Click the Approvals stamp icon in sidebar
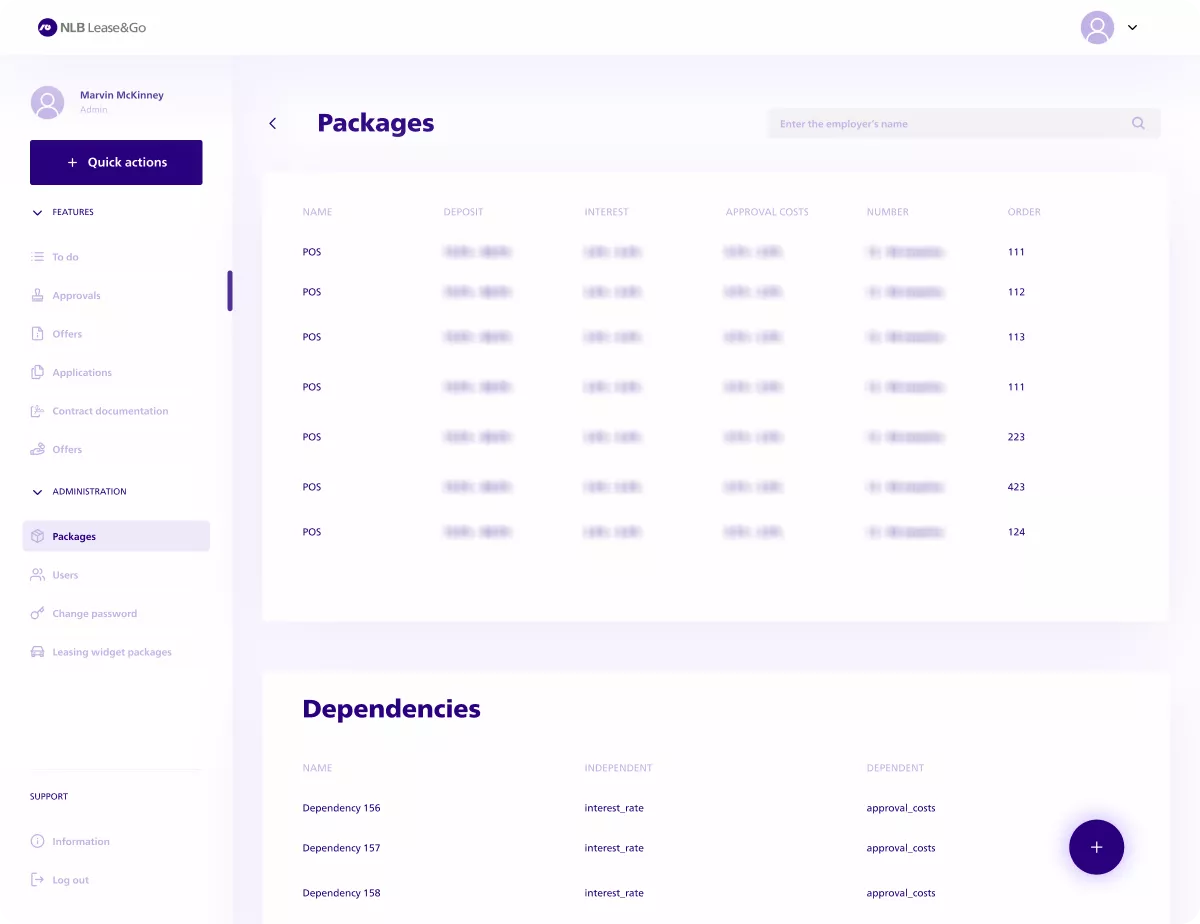This screenshot has height=924, width=1200. 37,296
